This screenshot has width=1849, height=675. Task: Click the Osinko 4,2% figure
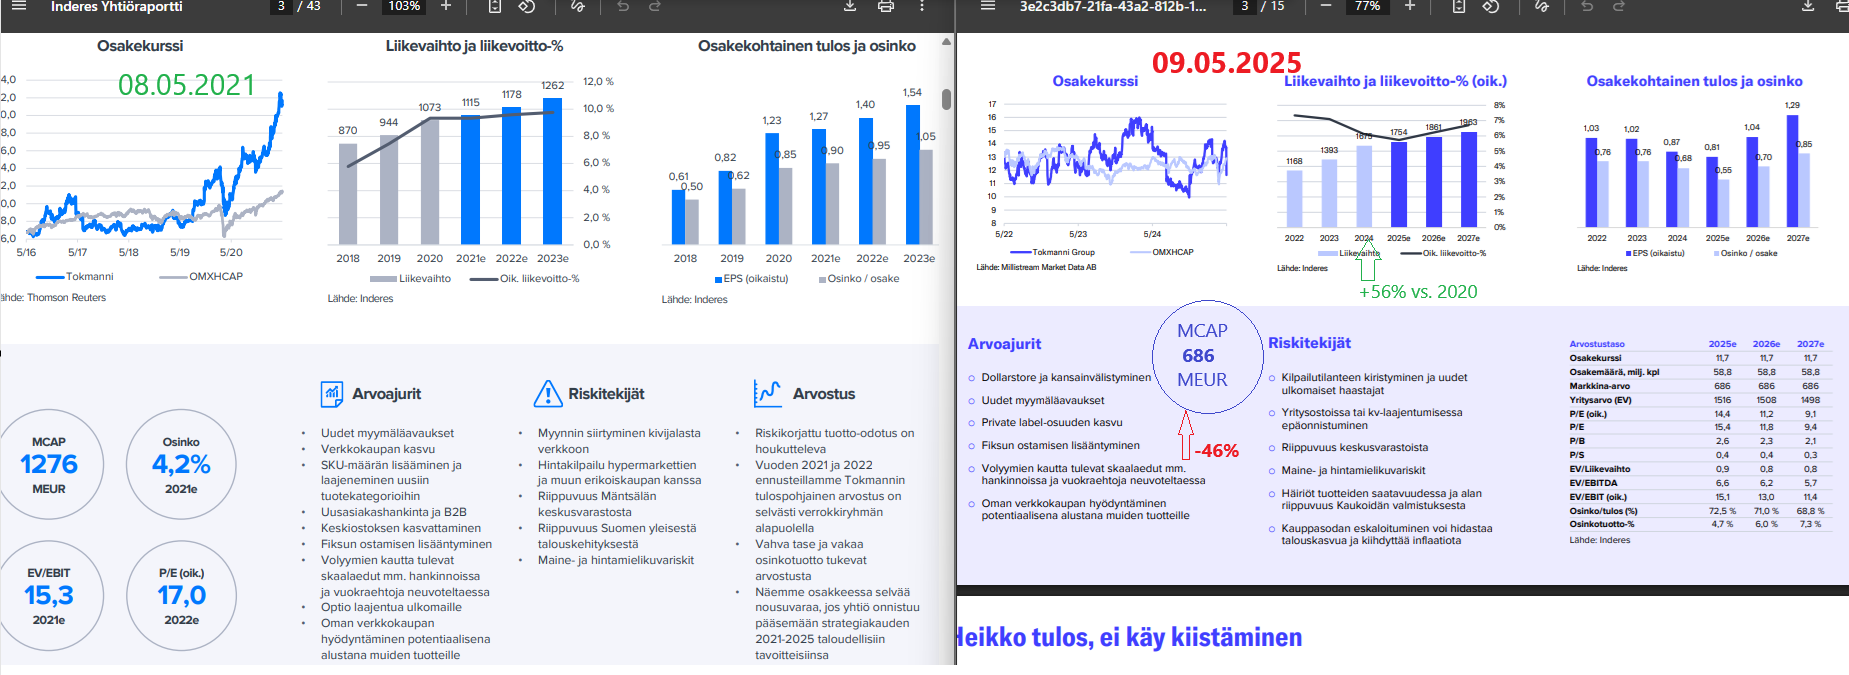[x=181, y=465]
